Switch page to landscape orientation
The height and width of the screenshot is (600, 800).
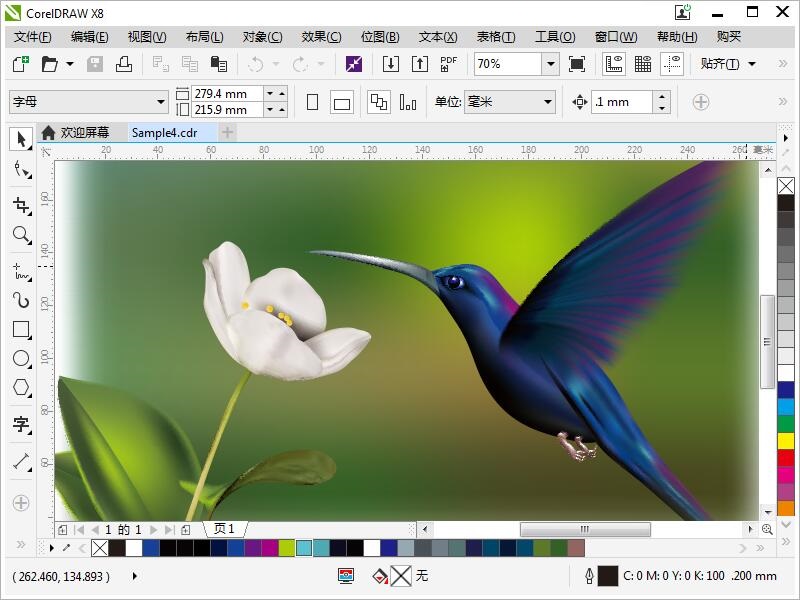[x=342, y=102]
